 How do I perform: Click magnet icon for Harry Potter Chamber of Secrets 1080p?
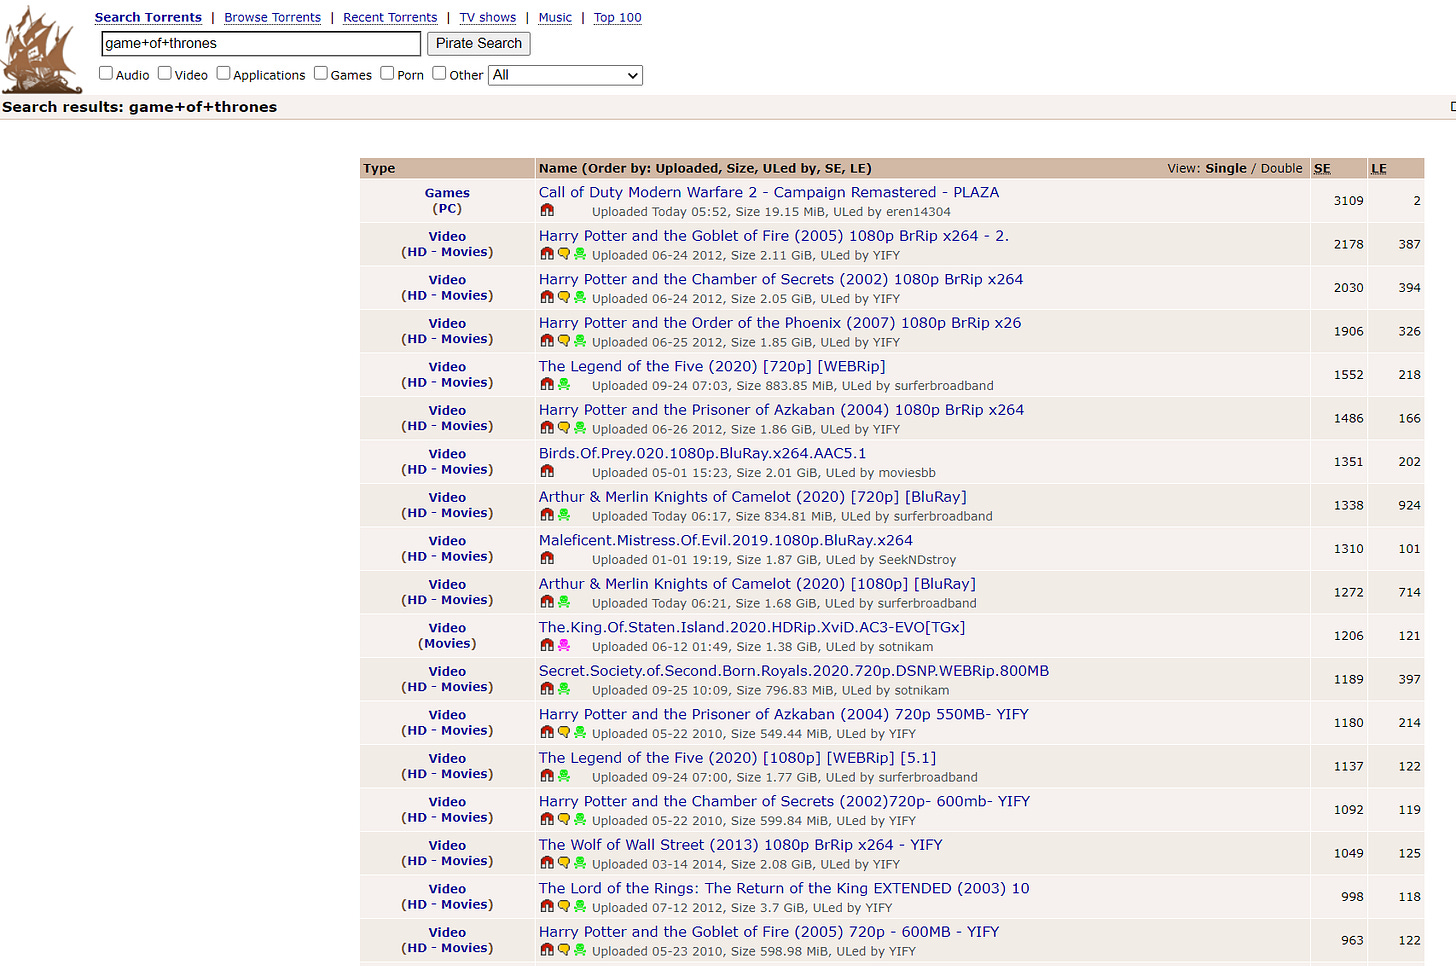point(547,297)
